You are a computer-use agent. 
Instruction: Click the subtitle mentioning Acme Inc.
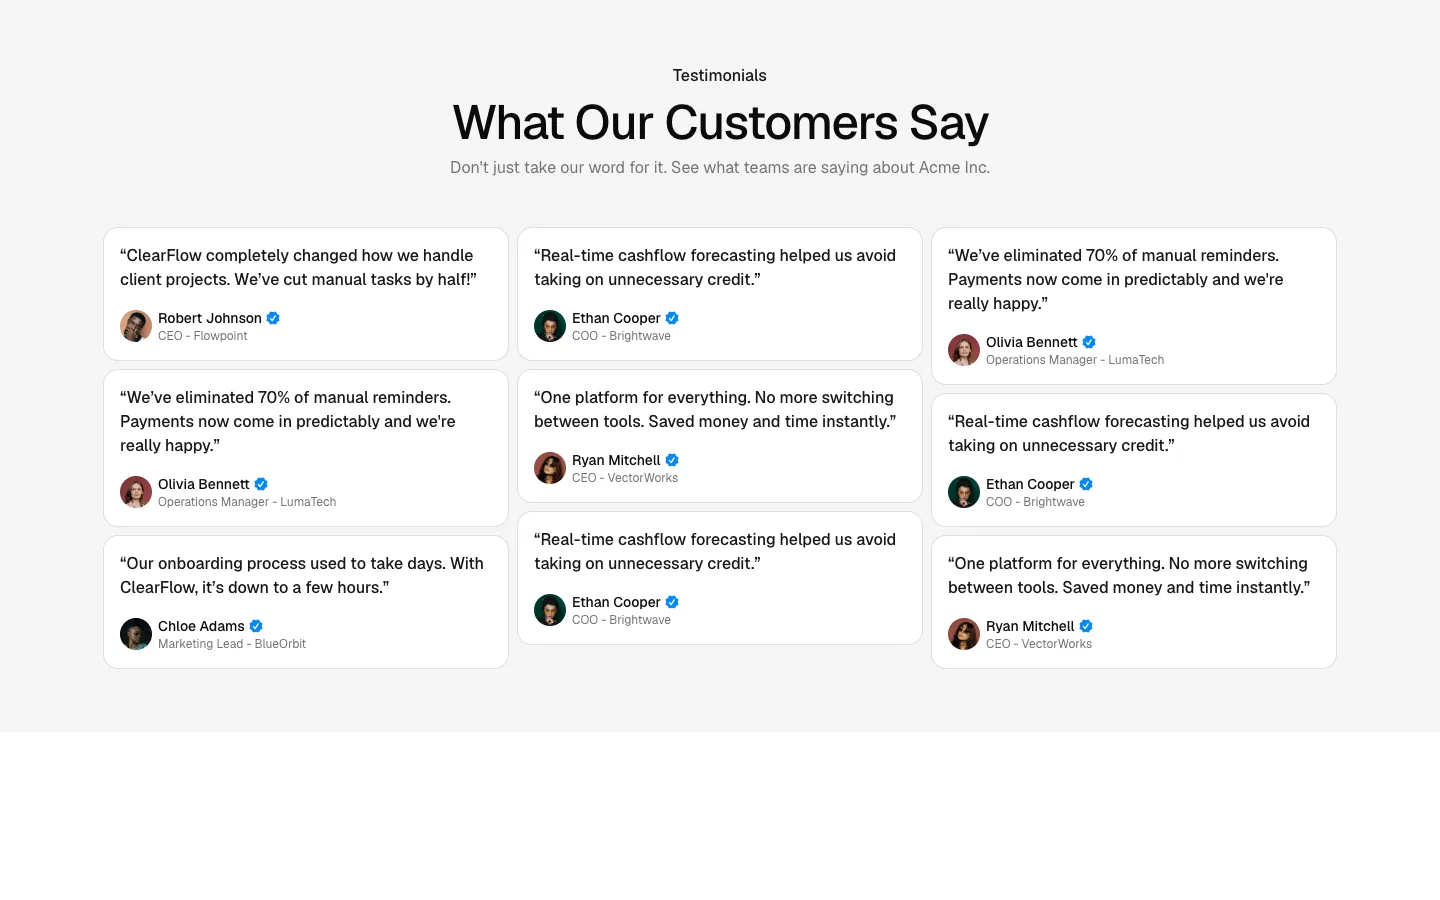(720, 167)
